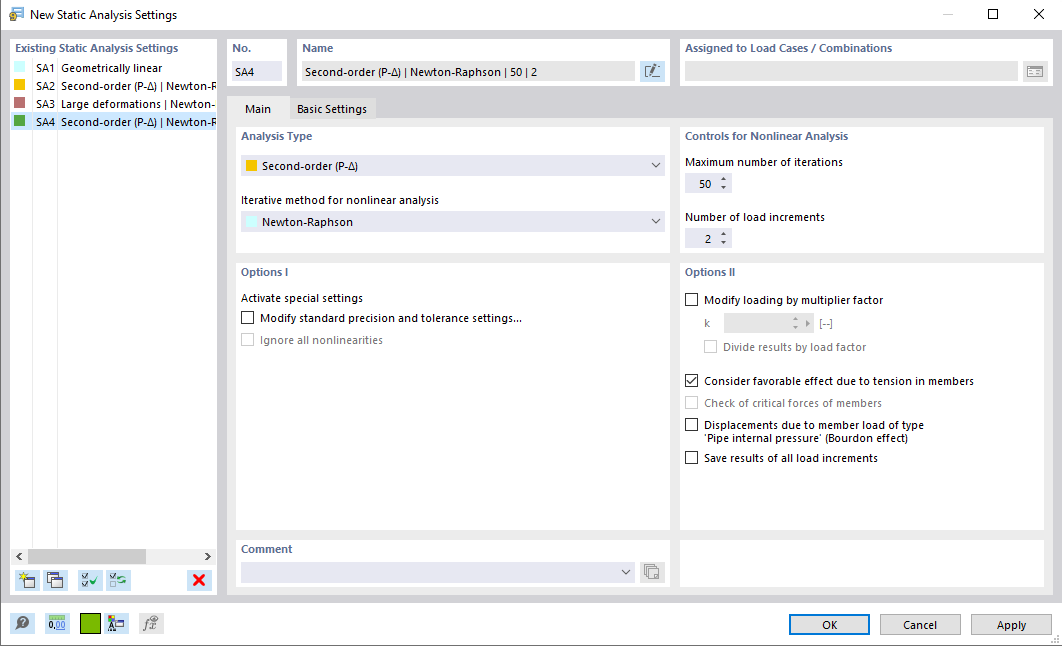Open the Analysis Type dropdown
The height and width of the screenshot is (646, 1062).
(x=657, y=164)
